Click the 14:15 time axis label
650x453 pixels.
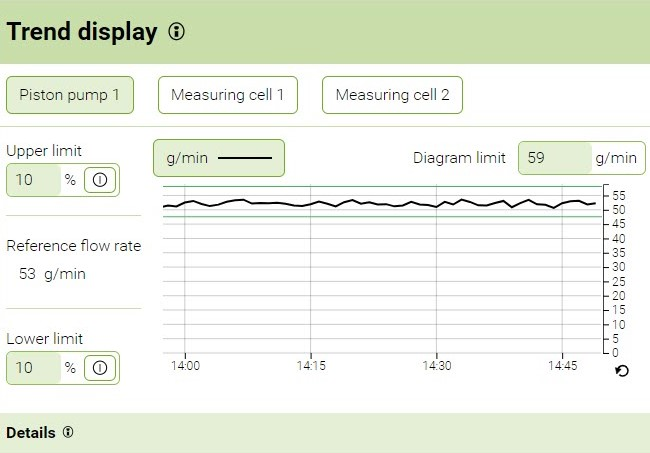click(311, 367)
